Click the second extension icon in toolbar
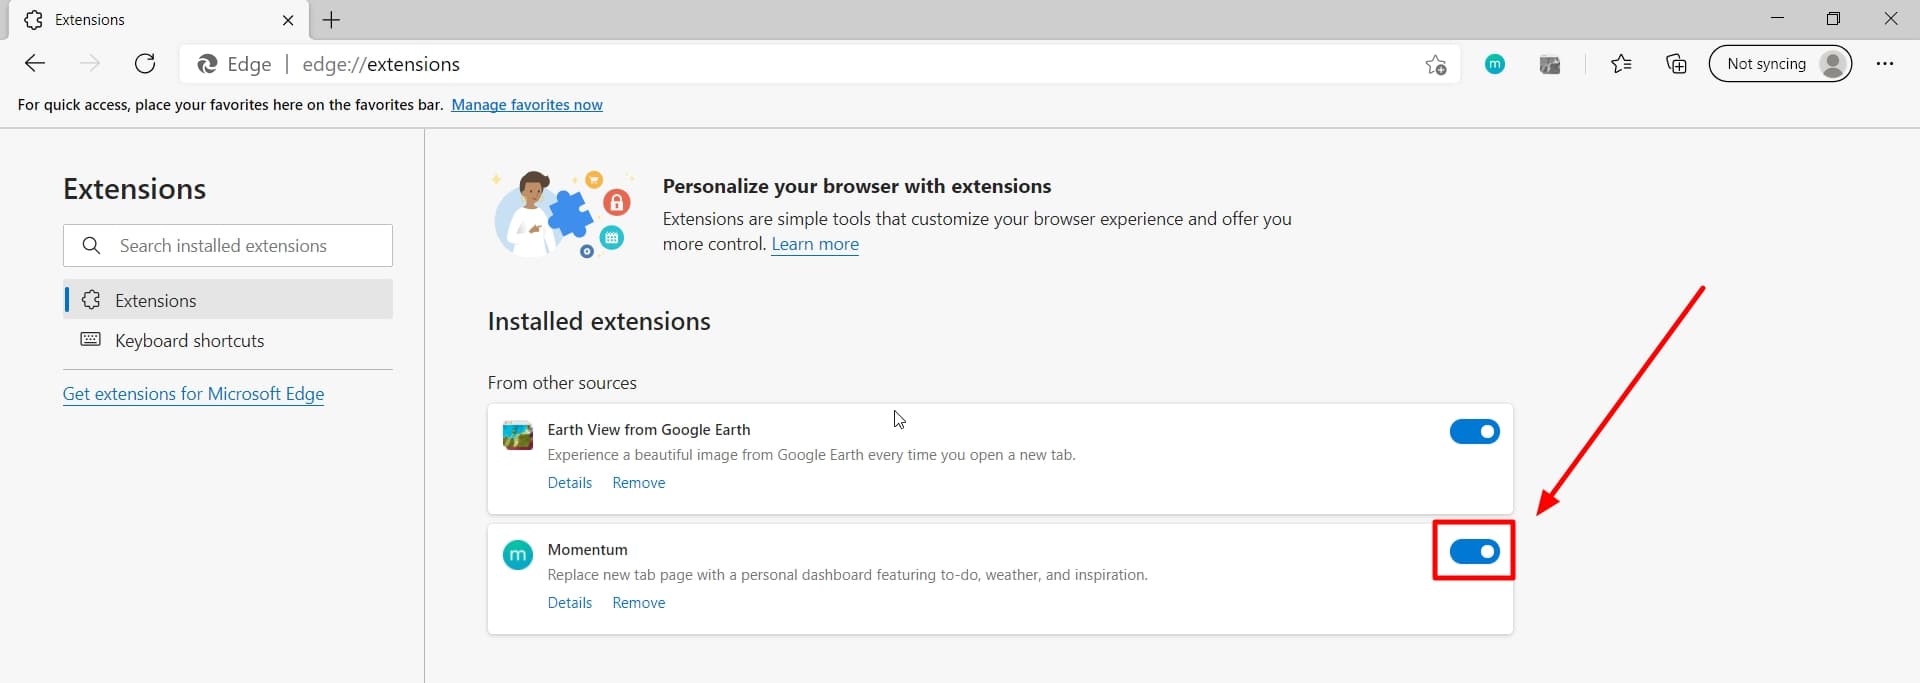 pos(1550,65)
